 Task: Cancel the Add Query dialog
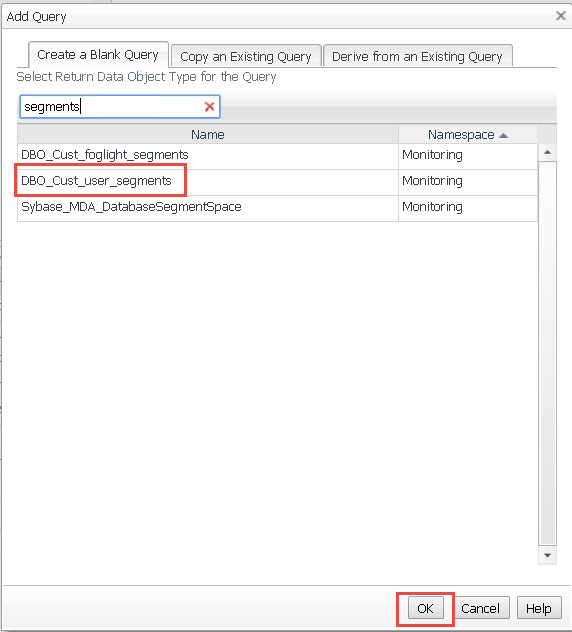pyautogui.click(x=480, y=608)
